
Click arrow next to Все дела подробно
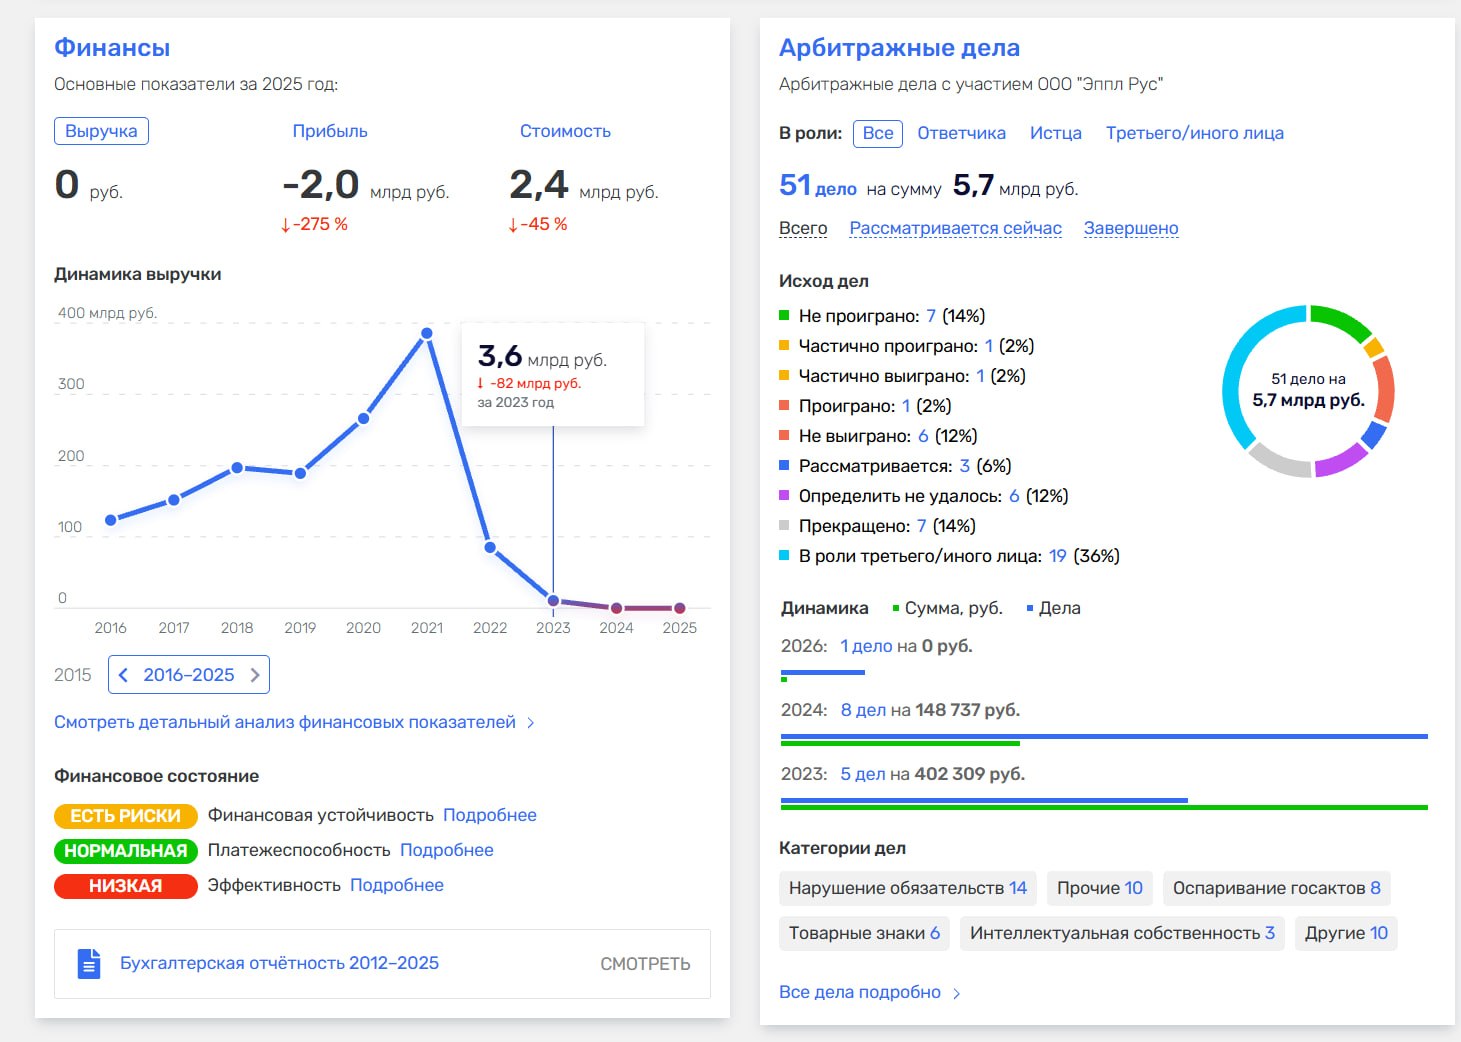pyautogui.click(x=957, y=993)
